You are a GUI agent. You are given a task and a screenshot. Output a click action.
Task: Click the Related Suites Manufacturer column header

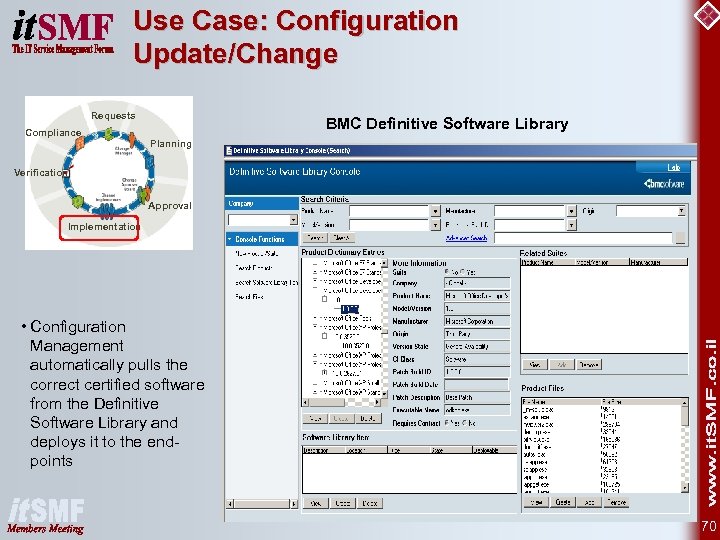[x=658, y=262]
